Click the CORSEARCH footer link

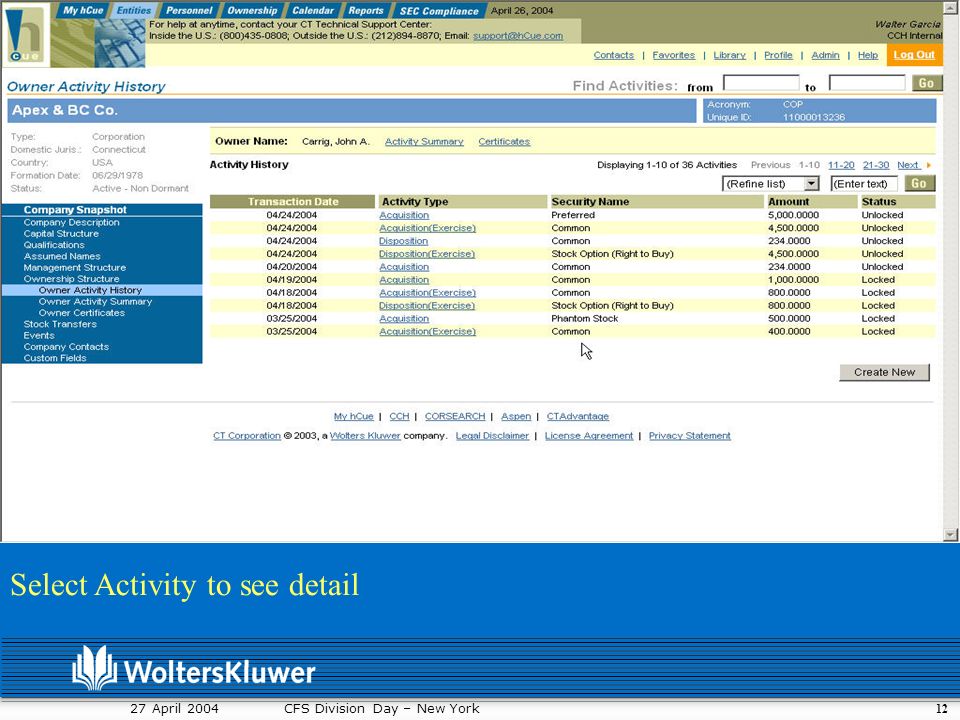(x=455, y=416)
